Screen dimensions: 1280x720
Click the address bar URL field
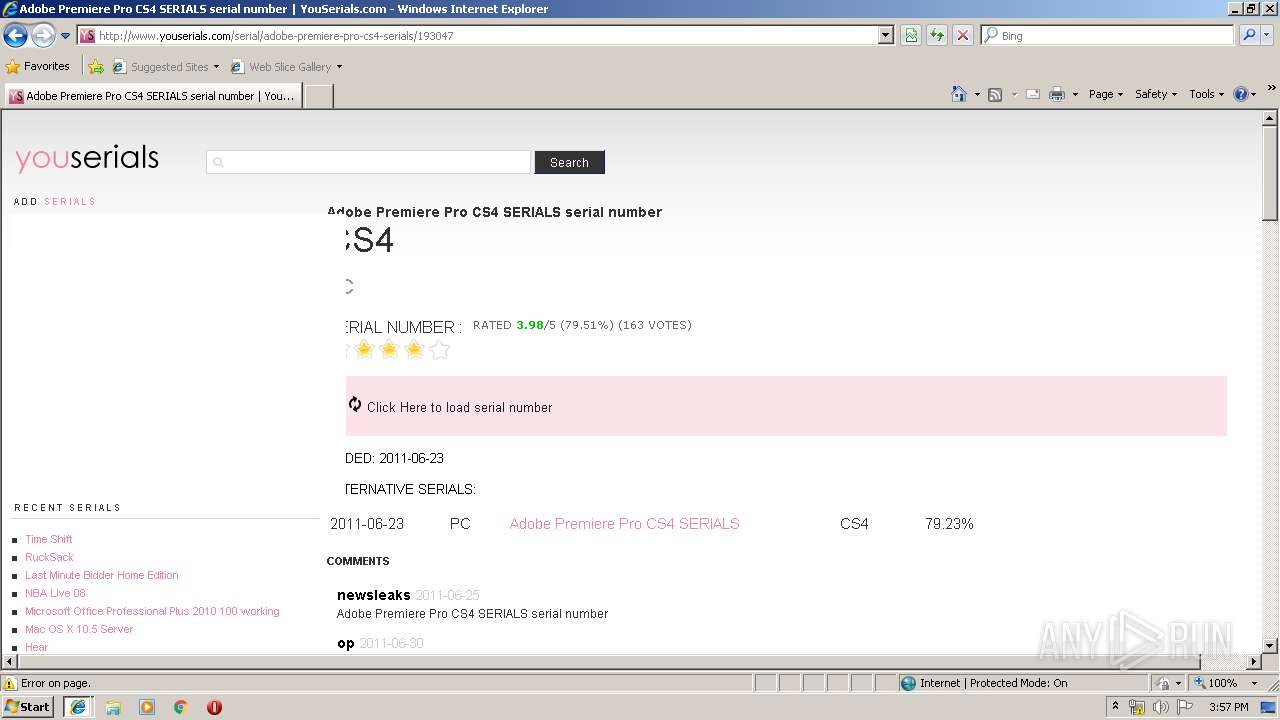click(478, 35)
